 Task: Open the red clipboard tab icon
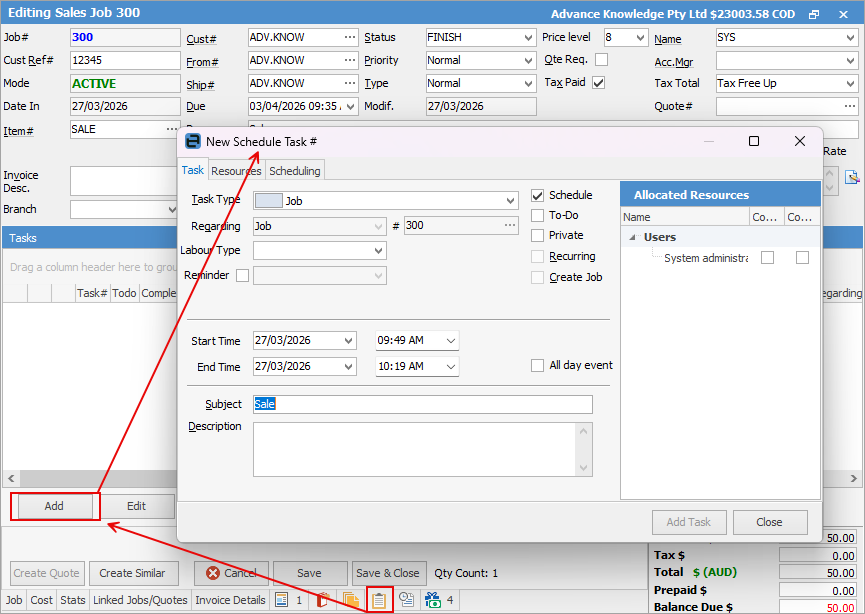pos(324,600)
